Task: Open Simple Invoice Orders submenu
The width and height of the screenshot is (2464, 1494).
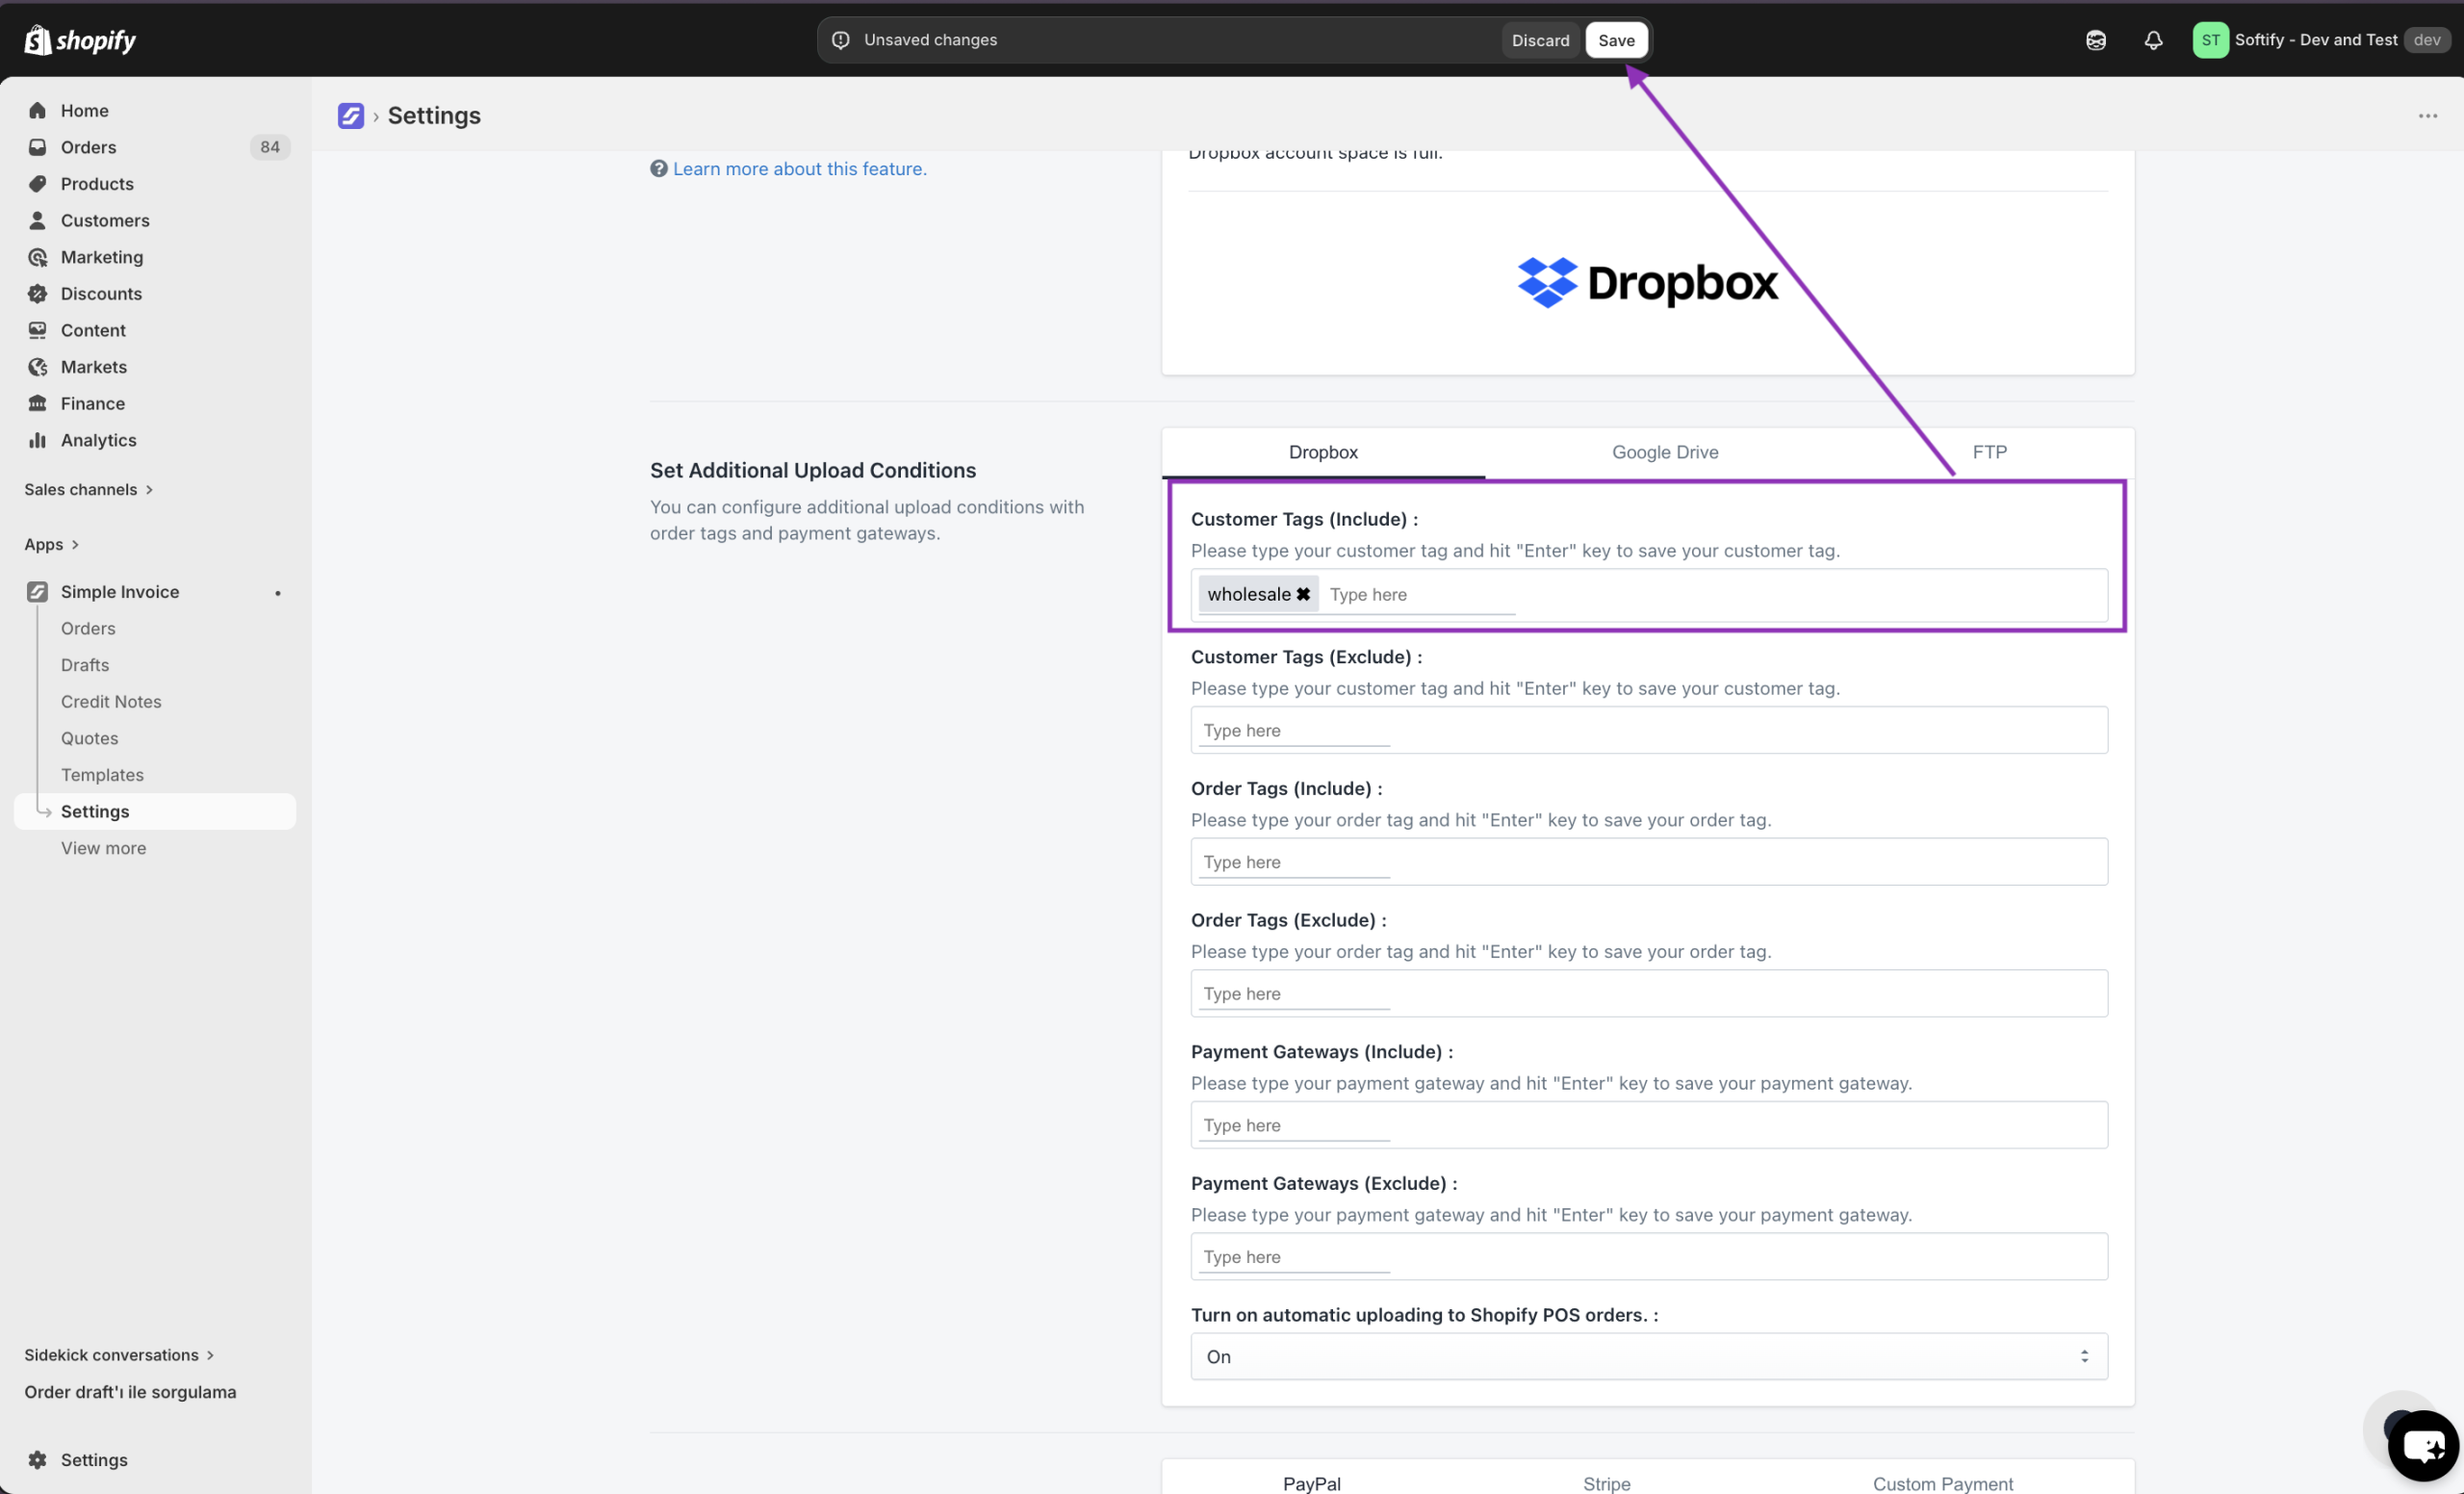Action: coord(88,628)
